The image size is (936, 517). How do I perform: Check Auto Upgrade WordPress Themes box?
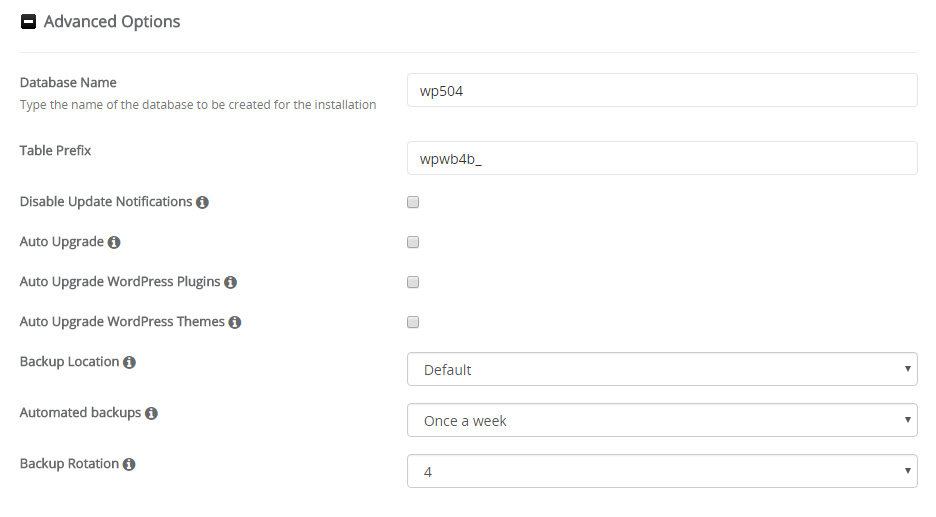[413, 322]
